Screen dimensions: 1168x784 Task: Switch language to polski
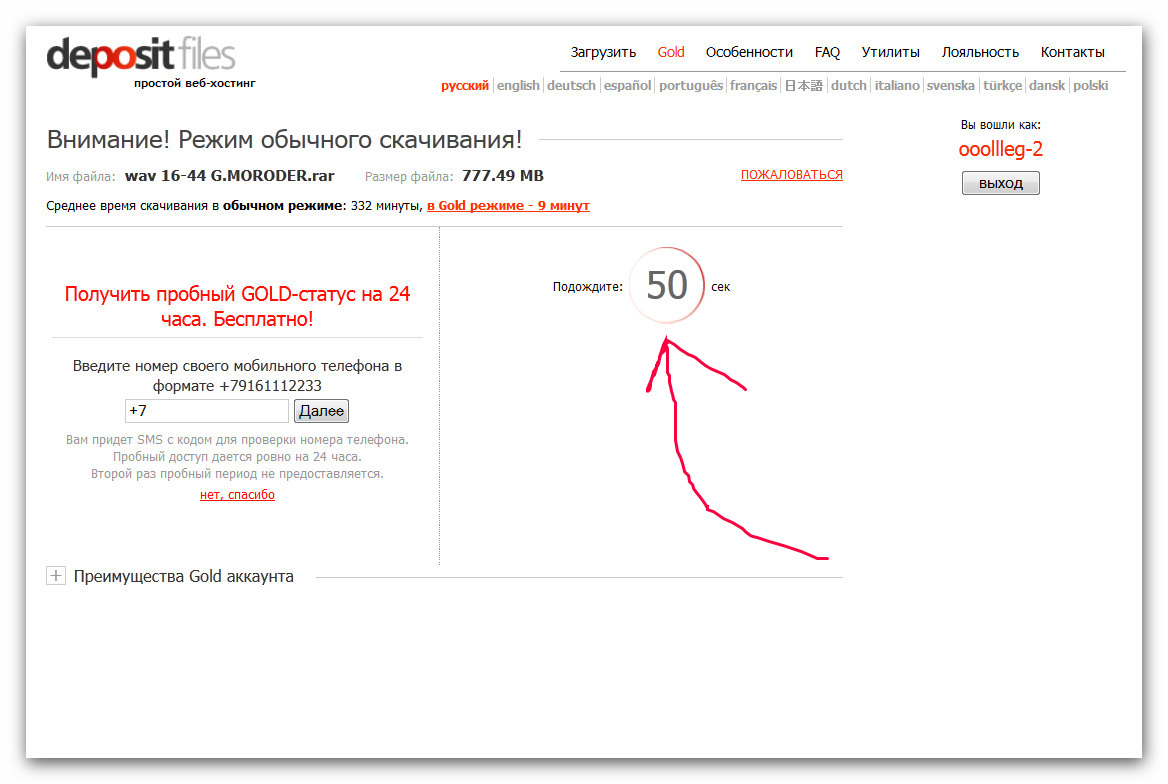(1091, 86)
